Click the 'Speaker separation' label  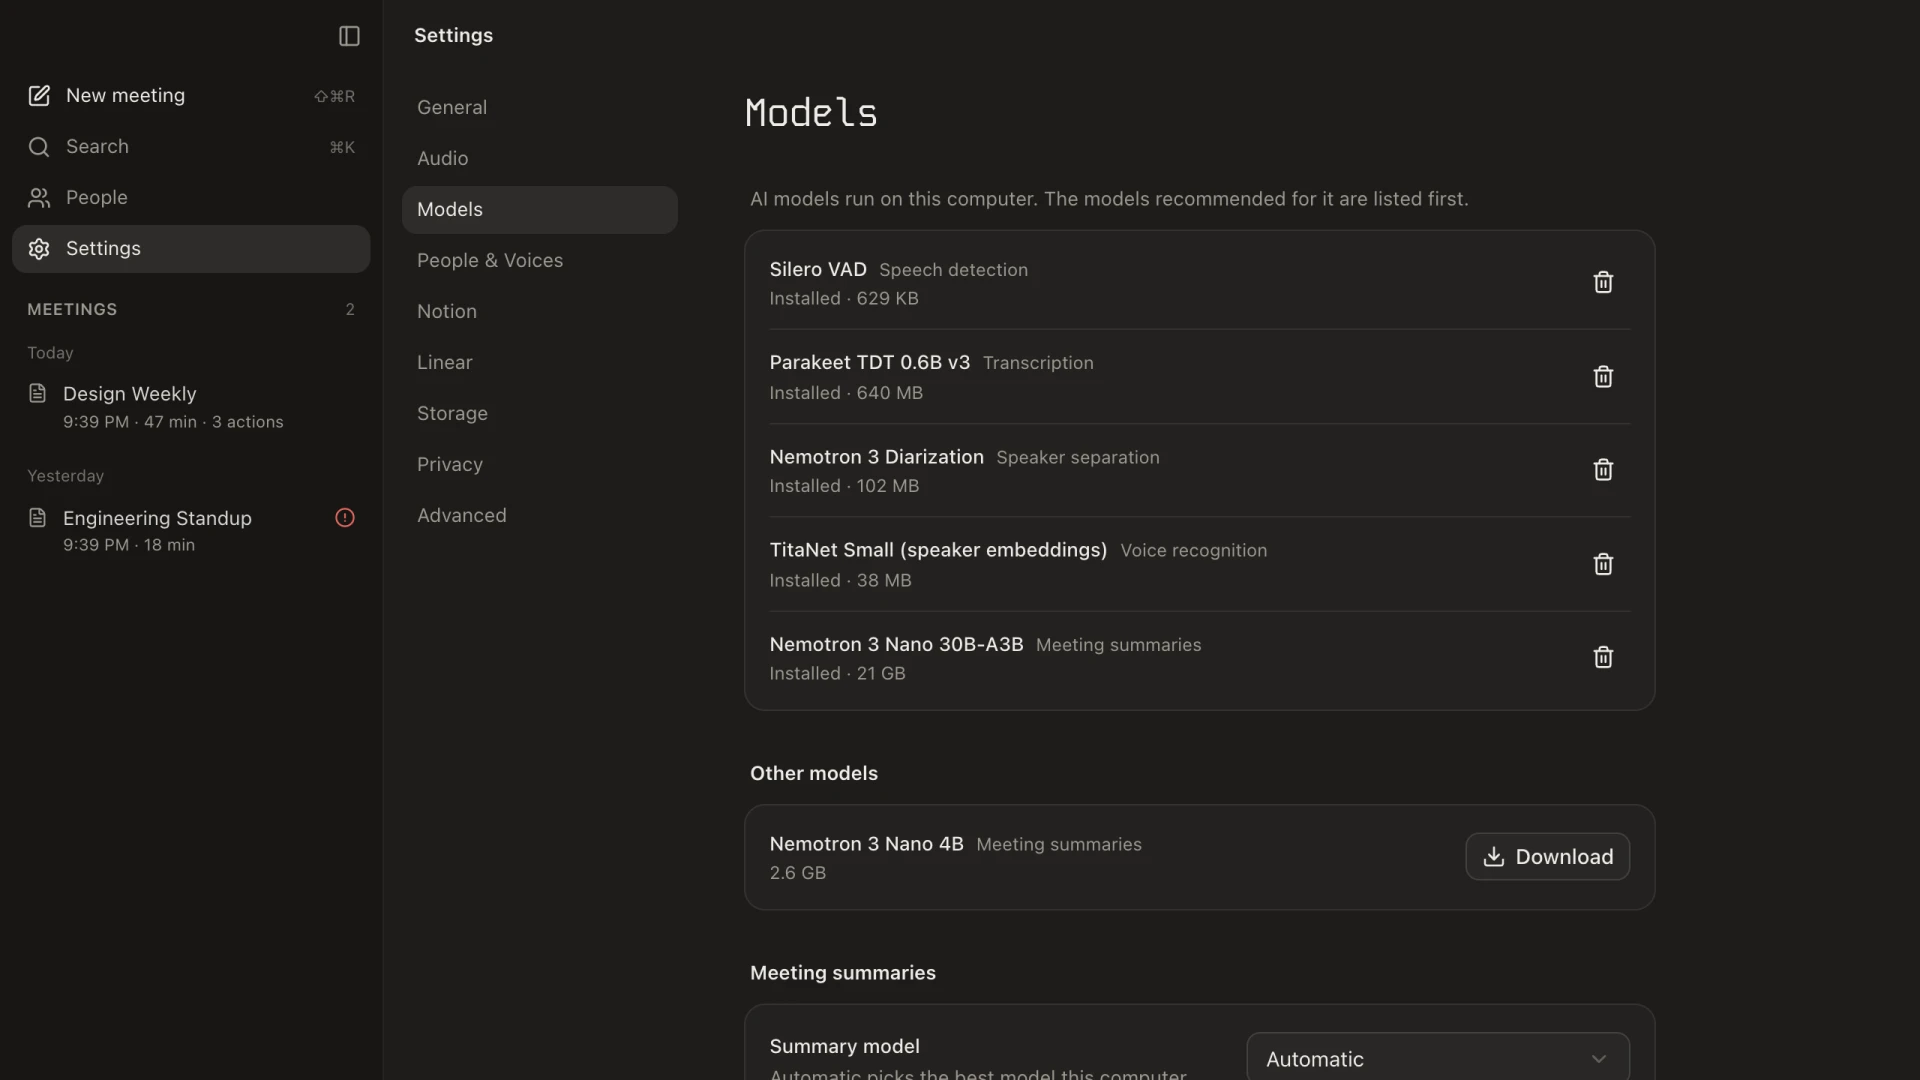1078,457
